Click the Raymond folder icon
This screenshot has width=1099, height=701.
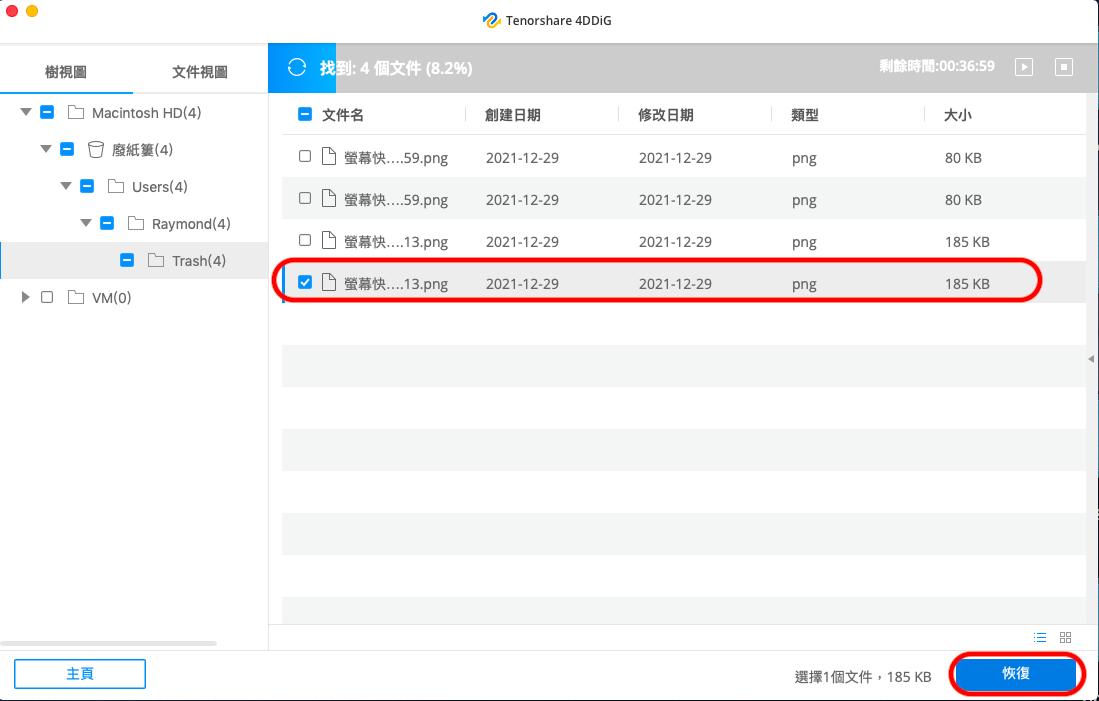tap(136, 224)
